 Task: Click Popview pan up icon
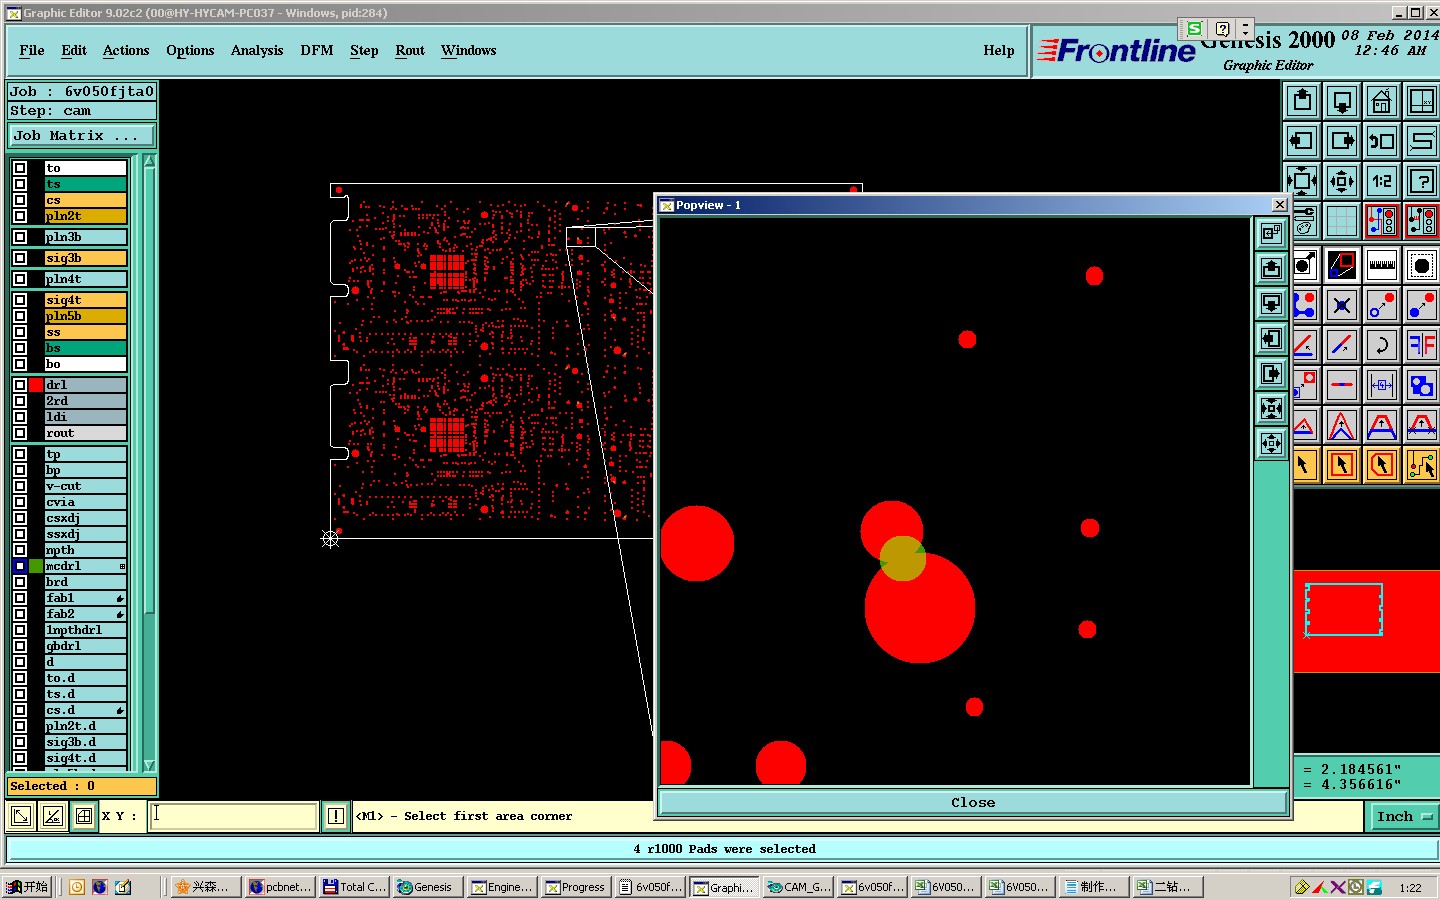coord(1271,268)
